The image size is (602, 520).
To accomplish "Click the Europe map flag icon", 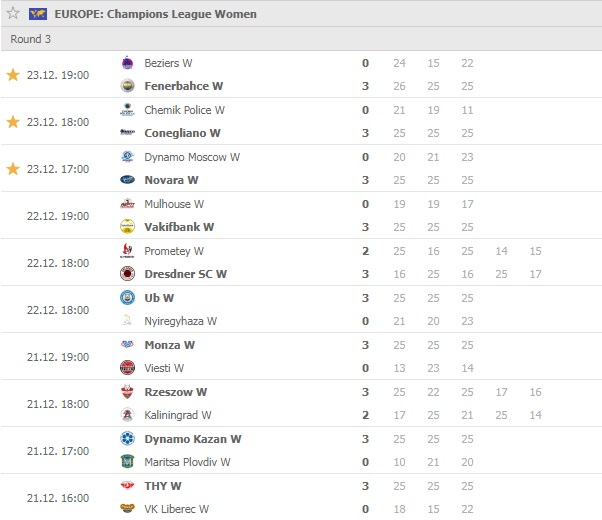I will 38,14.
